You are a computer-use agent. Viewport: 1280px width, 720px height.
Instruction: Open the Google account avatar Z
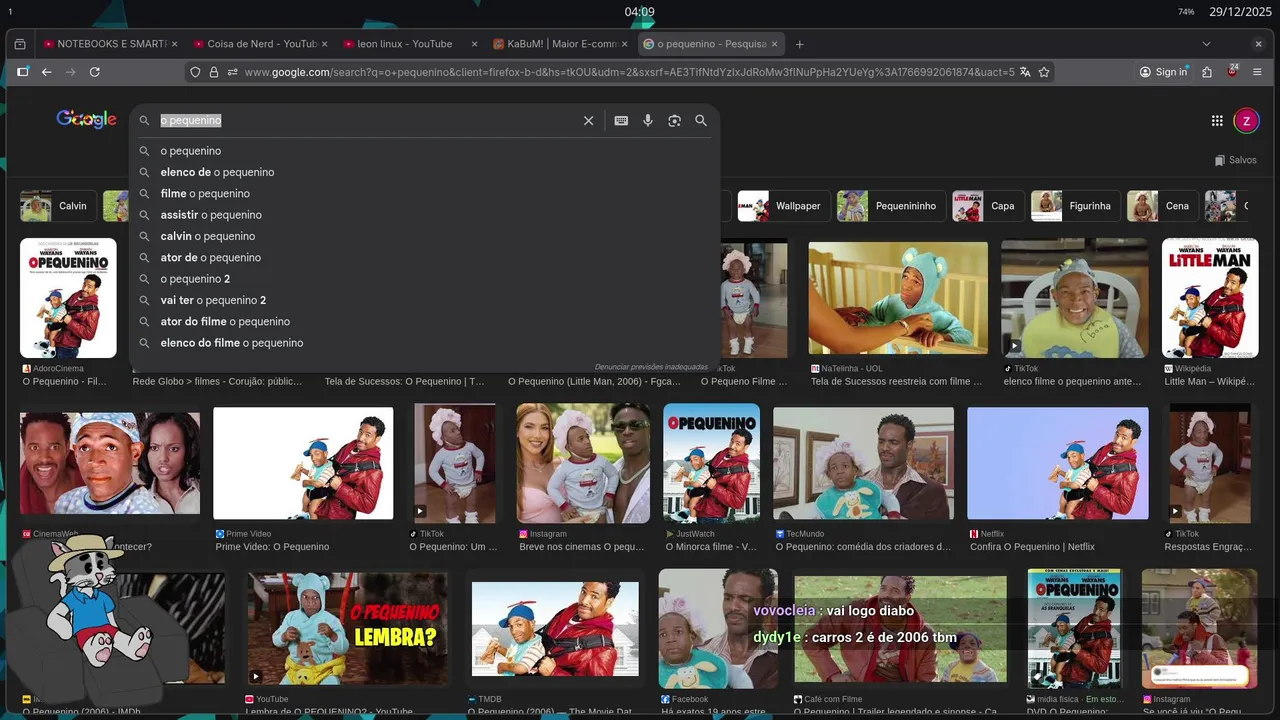1246,121
